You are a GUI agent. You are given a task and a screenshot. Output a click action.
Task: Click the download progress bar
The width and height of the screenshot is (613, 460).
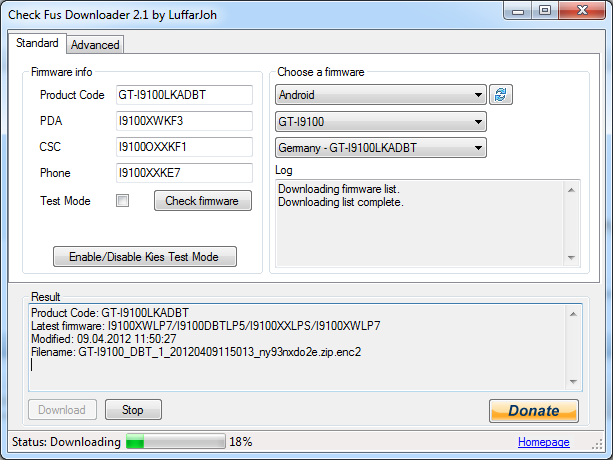tap(176, 442)
